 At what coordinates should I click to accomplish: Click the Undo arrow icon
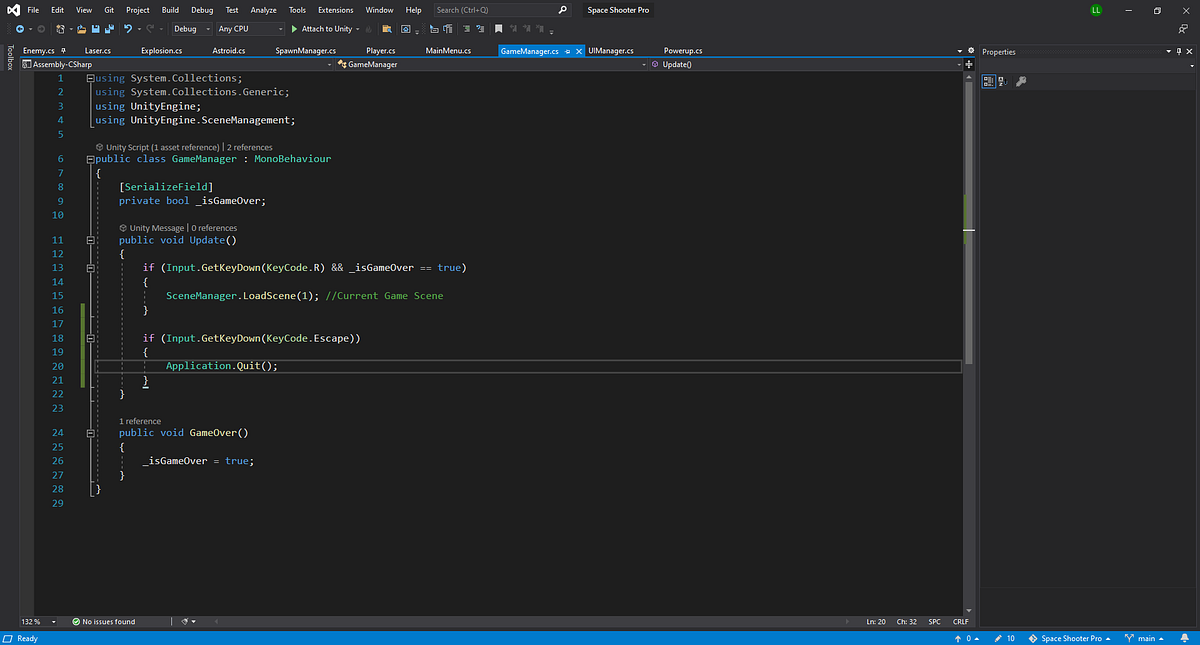coord(128,29)
